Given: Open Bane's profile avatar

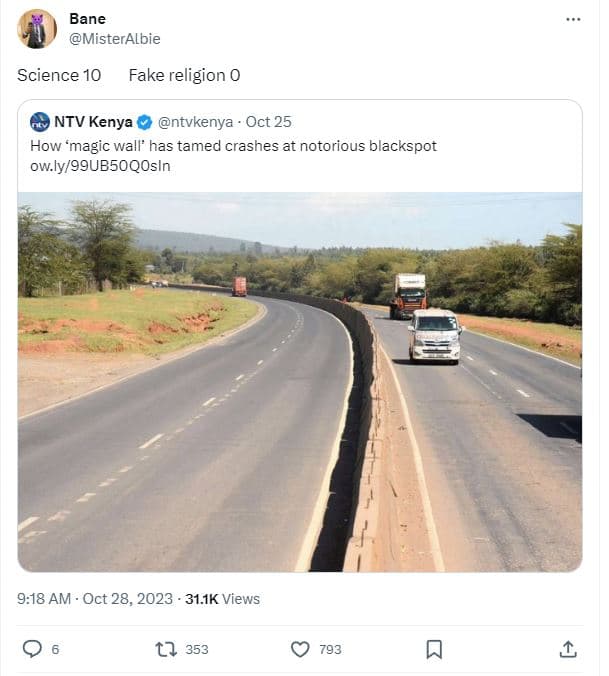Looking at the screenshot, I should [x=37, y=29].
